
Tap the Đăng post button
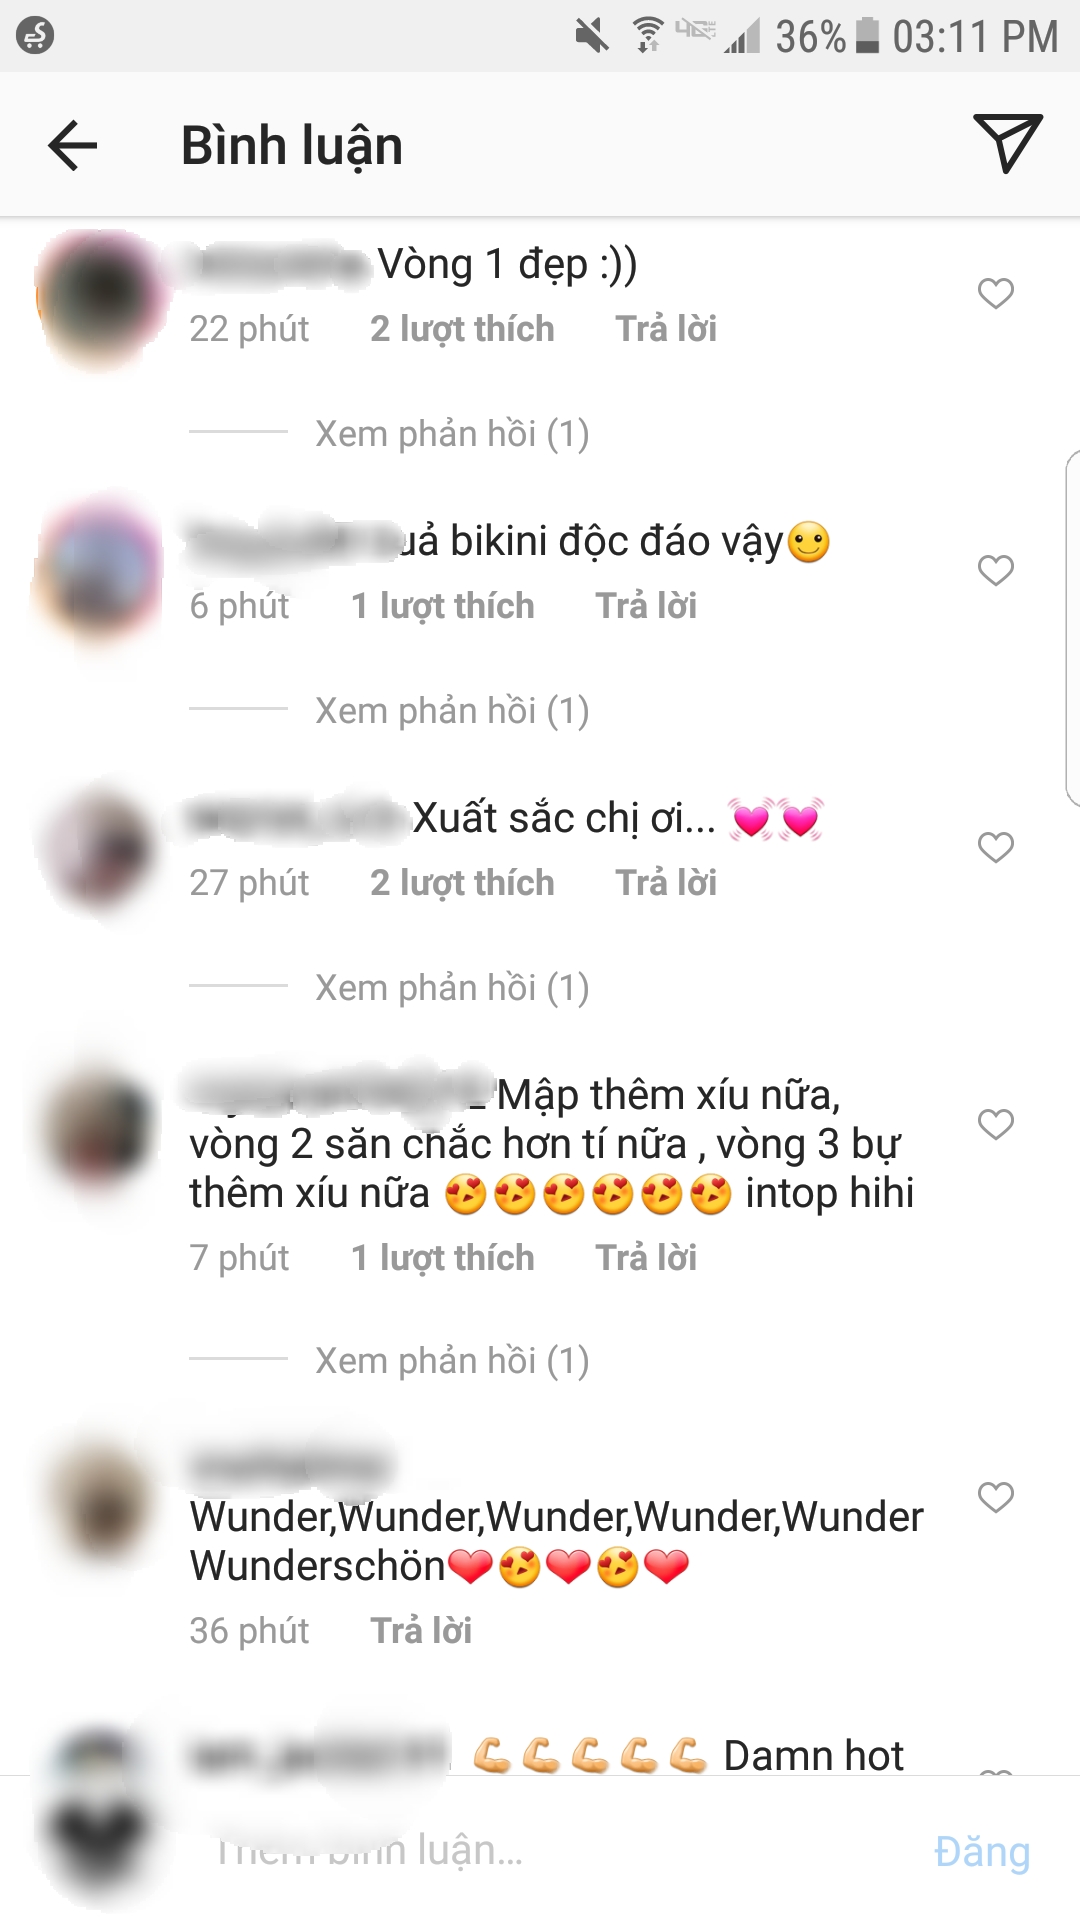tap(982, 1851)
